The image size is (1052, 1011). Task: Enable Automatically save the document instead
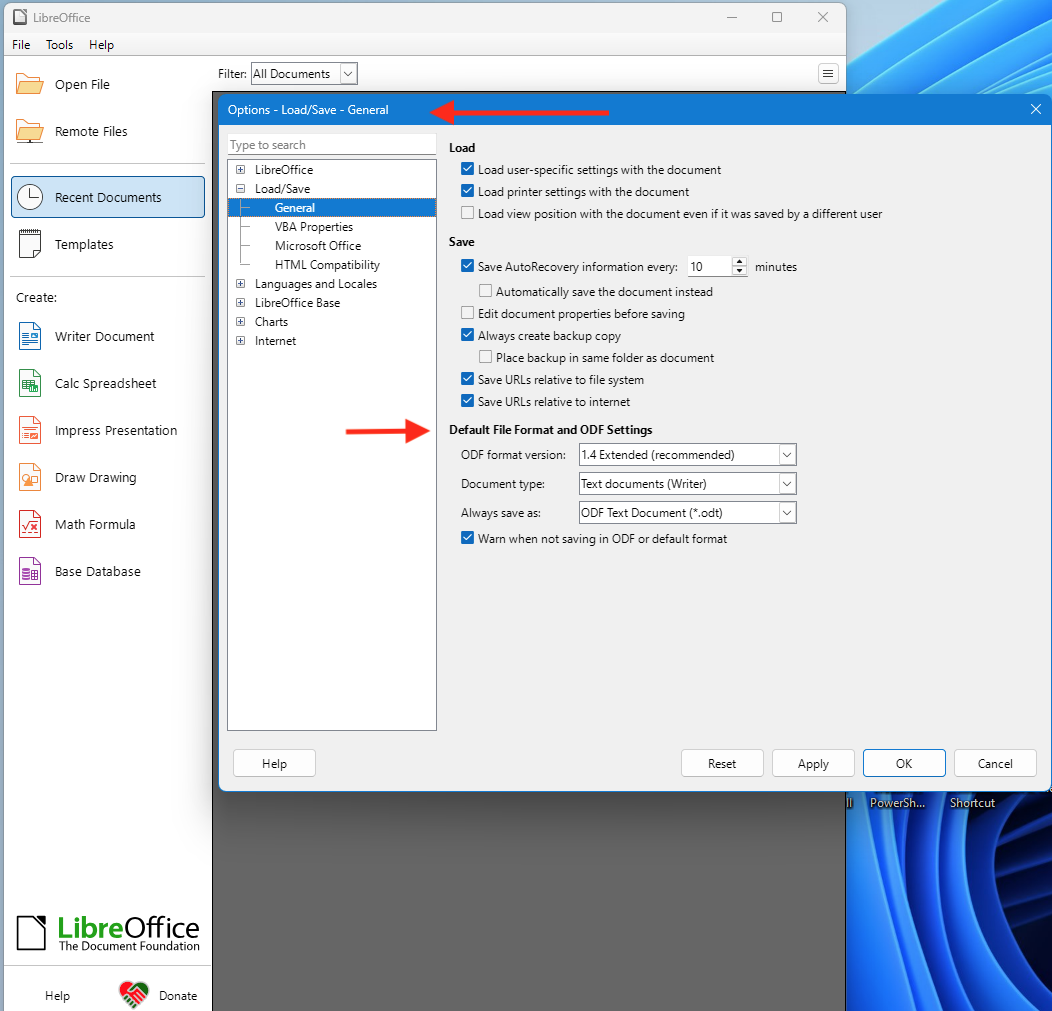coord(486,291)
